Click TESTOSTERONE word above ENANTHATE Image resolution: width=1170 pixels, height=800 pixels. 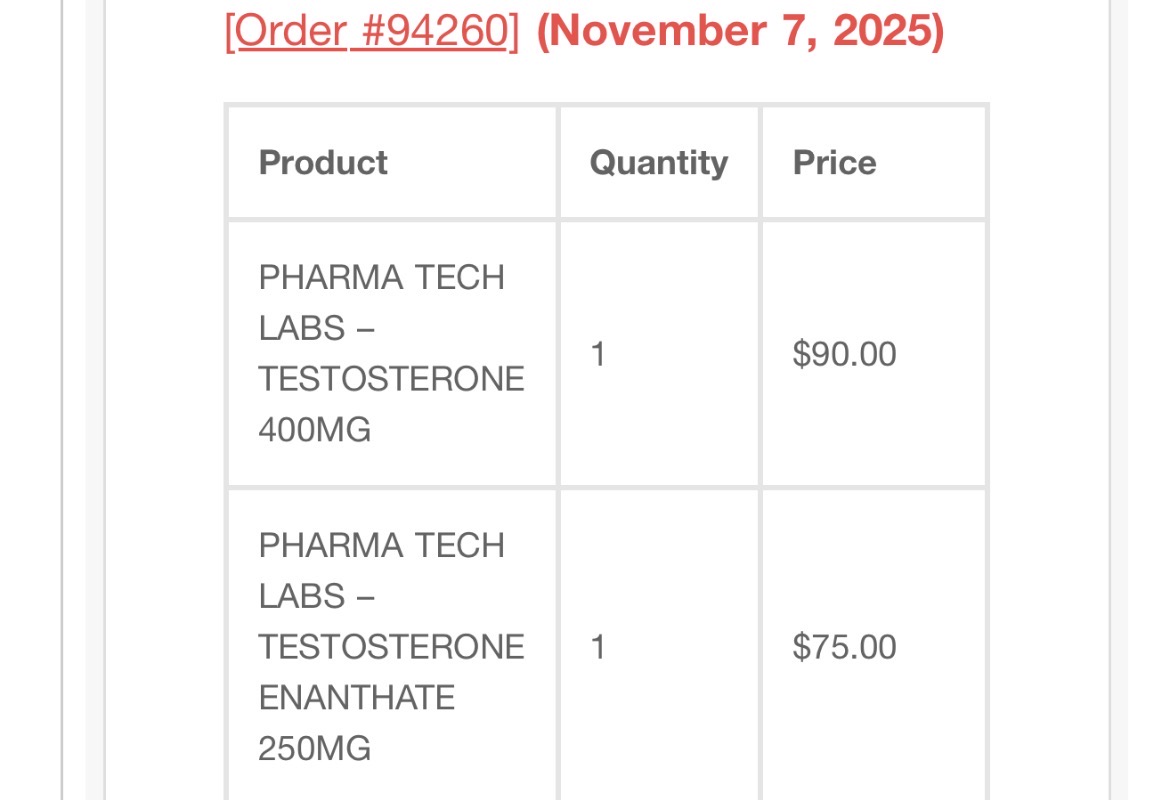391,647
